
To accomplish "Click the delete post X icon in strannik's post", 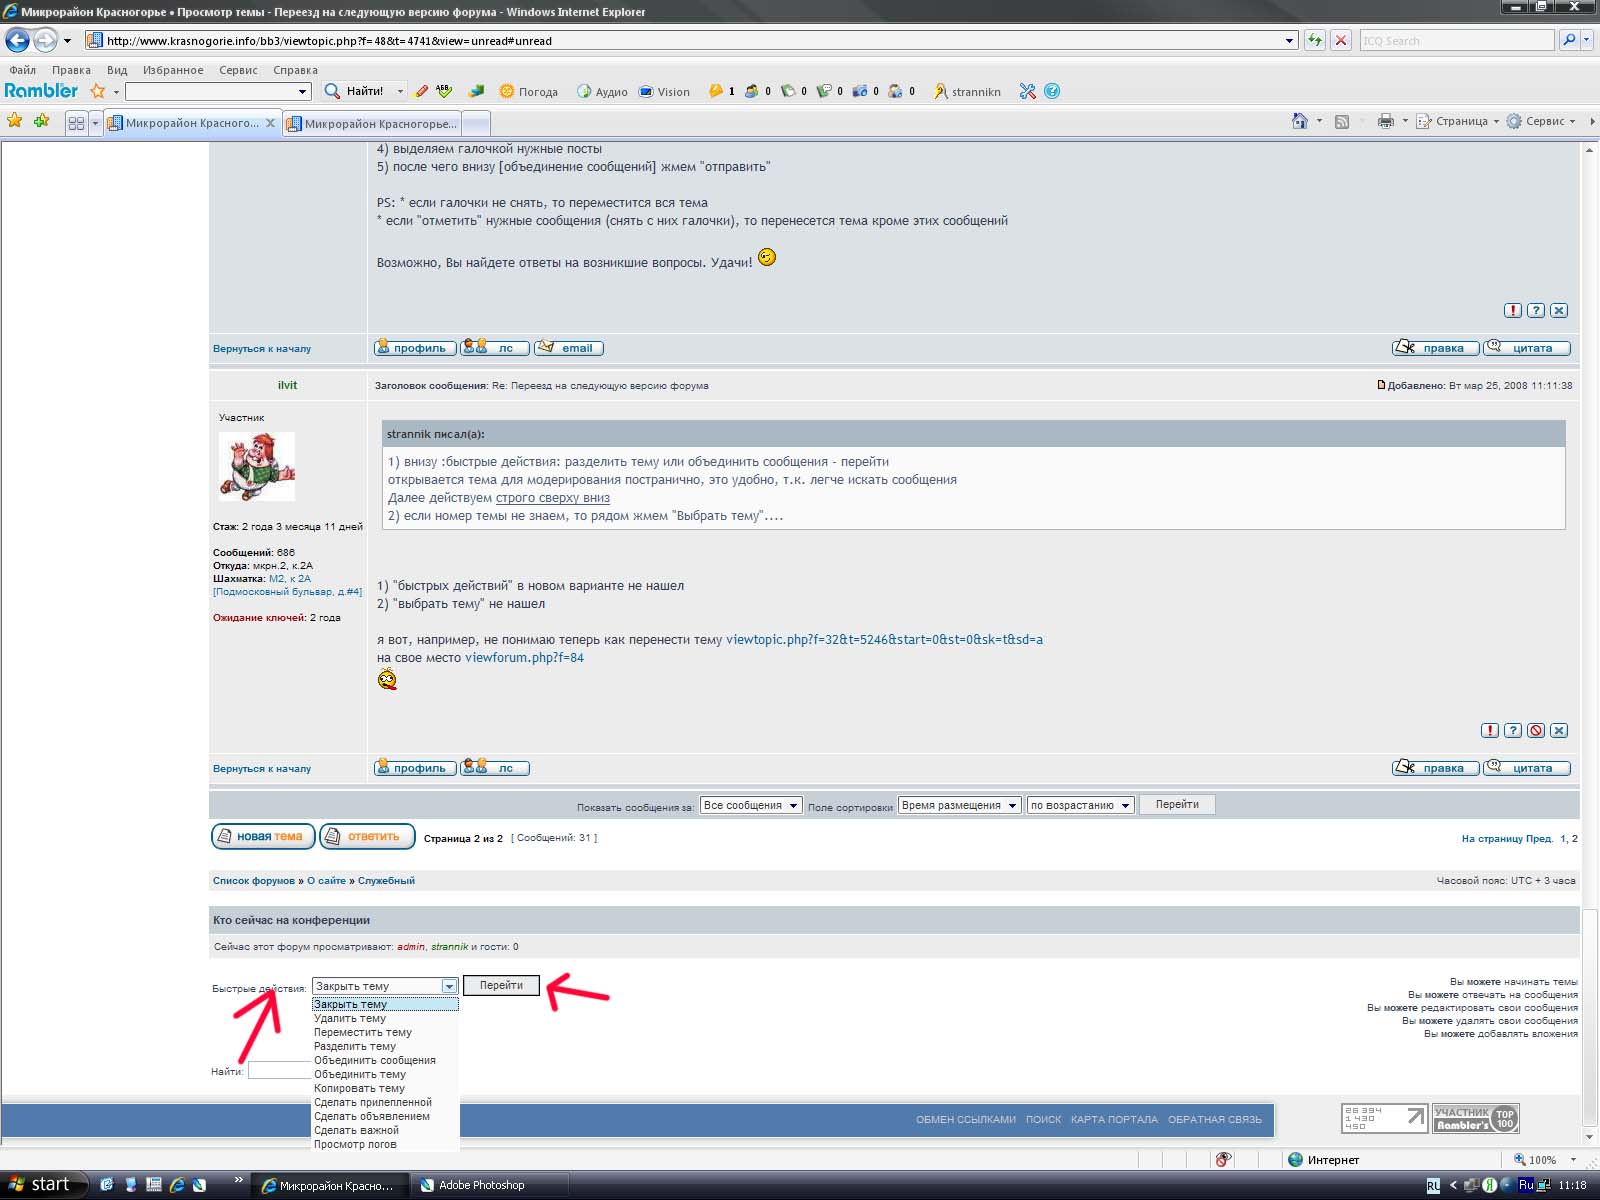I will [1559, 310].
